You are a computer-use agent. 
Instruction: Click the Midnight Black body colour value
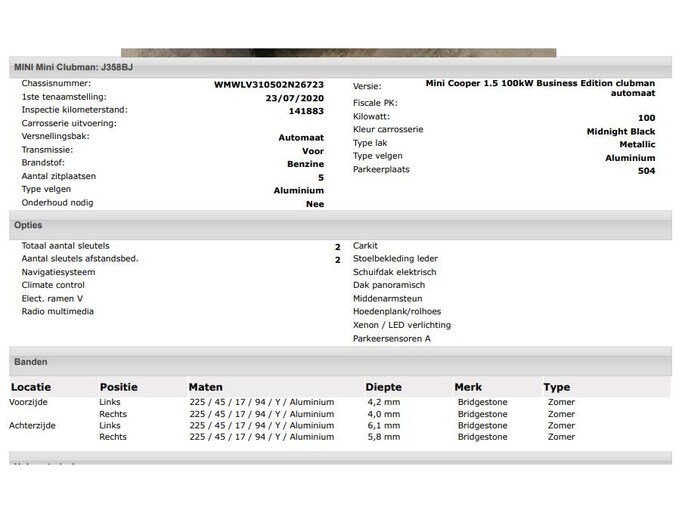coord(621,131)
